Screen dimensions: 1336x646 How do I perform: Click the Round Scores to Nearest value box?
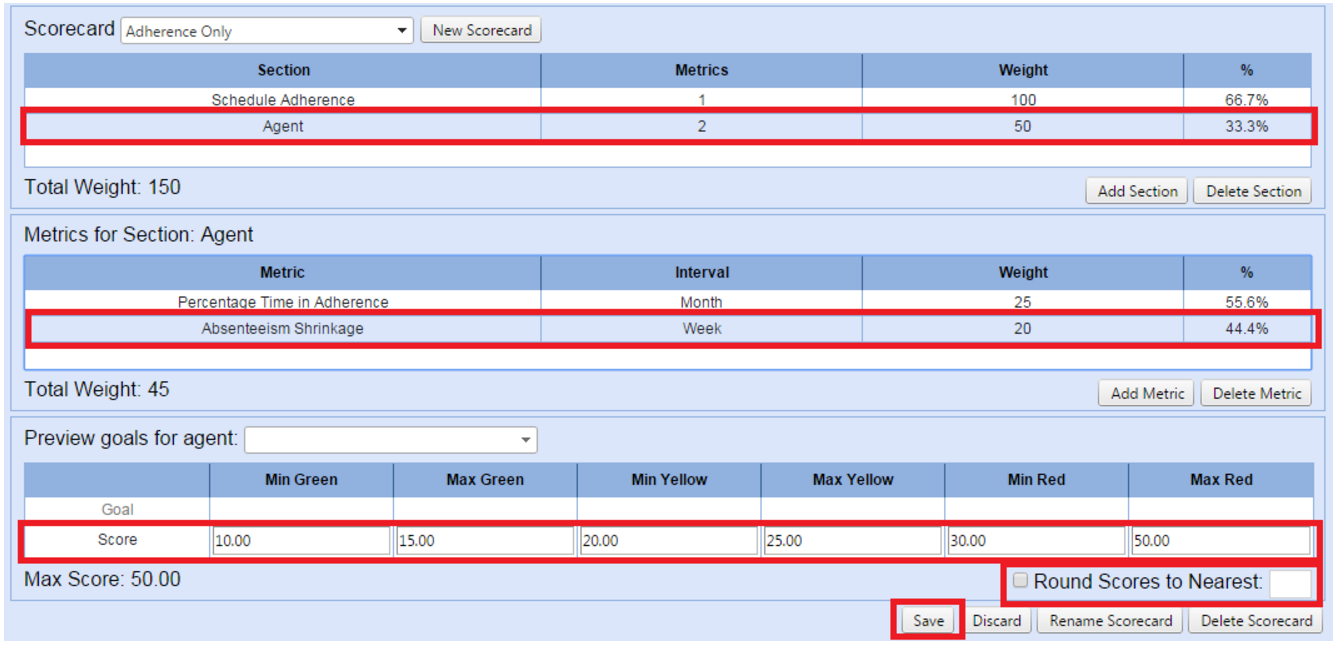[x=1290, y=583]
